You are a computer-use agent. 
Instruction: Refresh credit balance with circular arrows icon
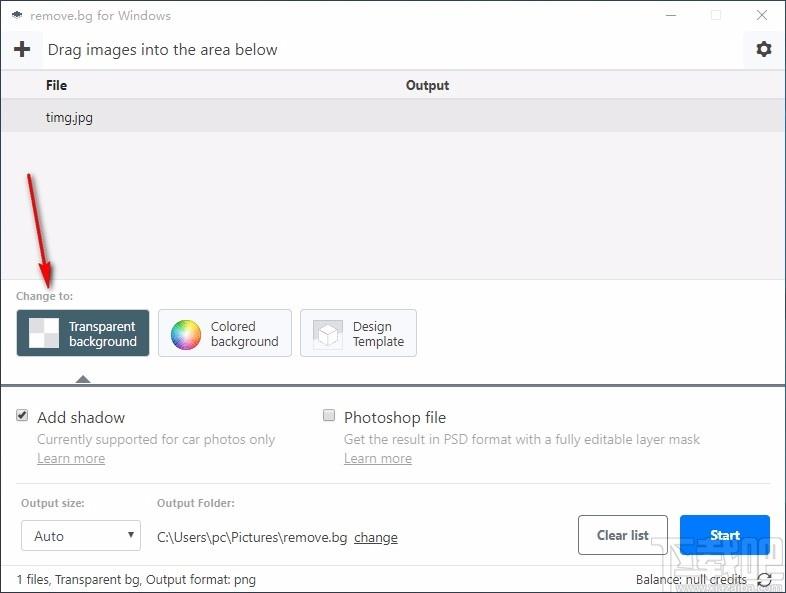coord(764,580)
